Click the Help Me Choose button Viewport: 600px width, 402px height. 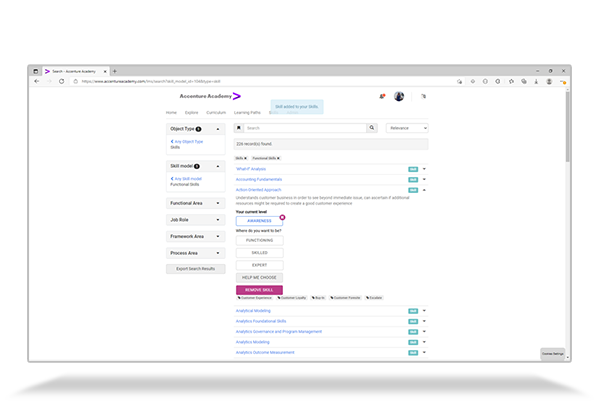click(259, 277)
